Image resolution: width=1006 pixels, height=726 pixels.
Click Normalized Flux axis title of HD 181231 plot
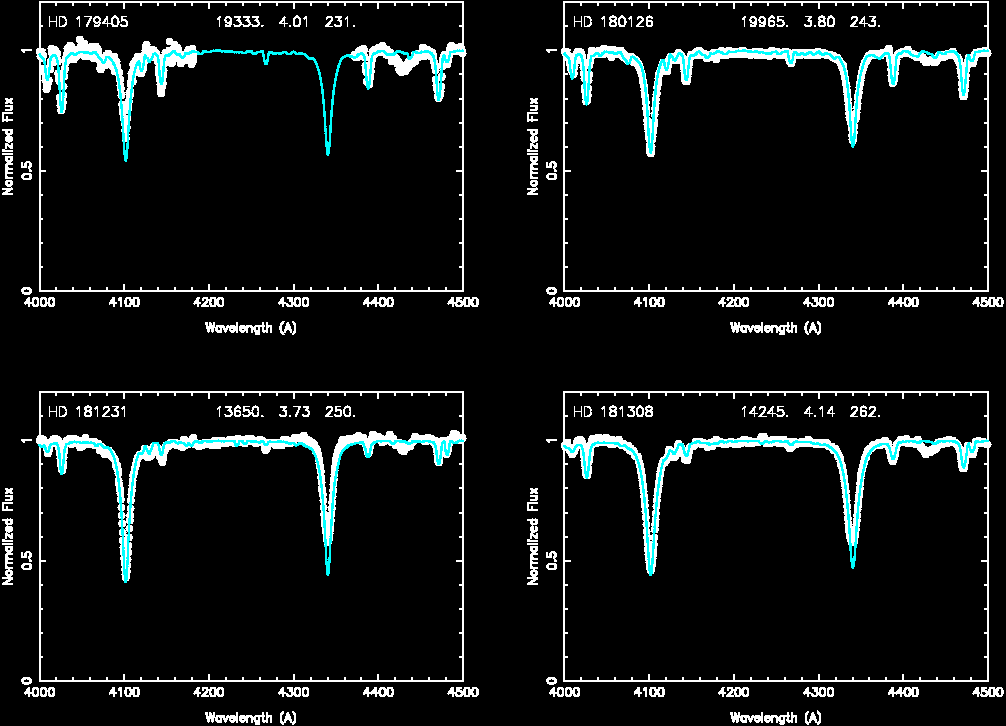8,536
